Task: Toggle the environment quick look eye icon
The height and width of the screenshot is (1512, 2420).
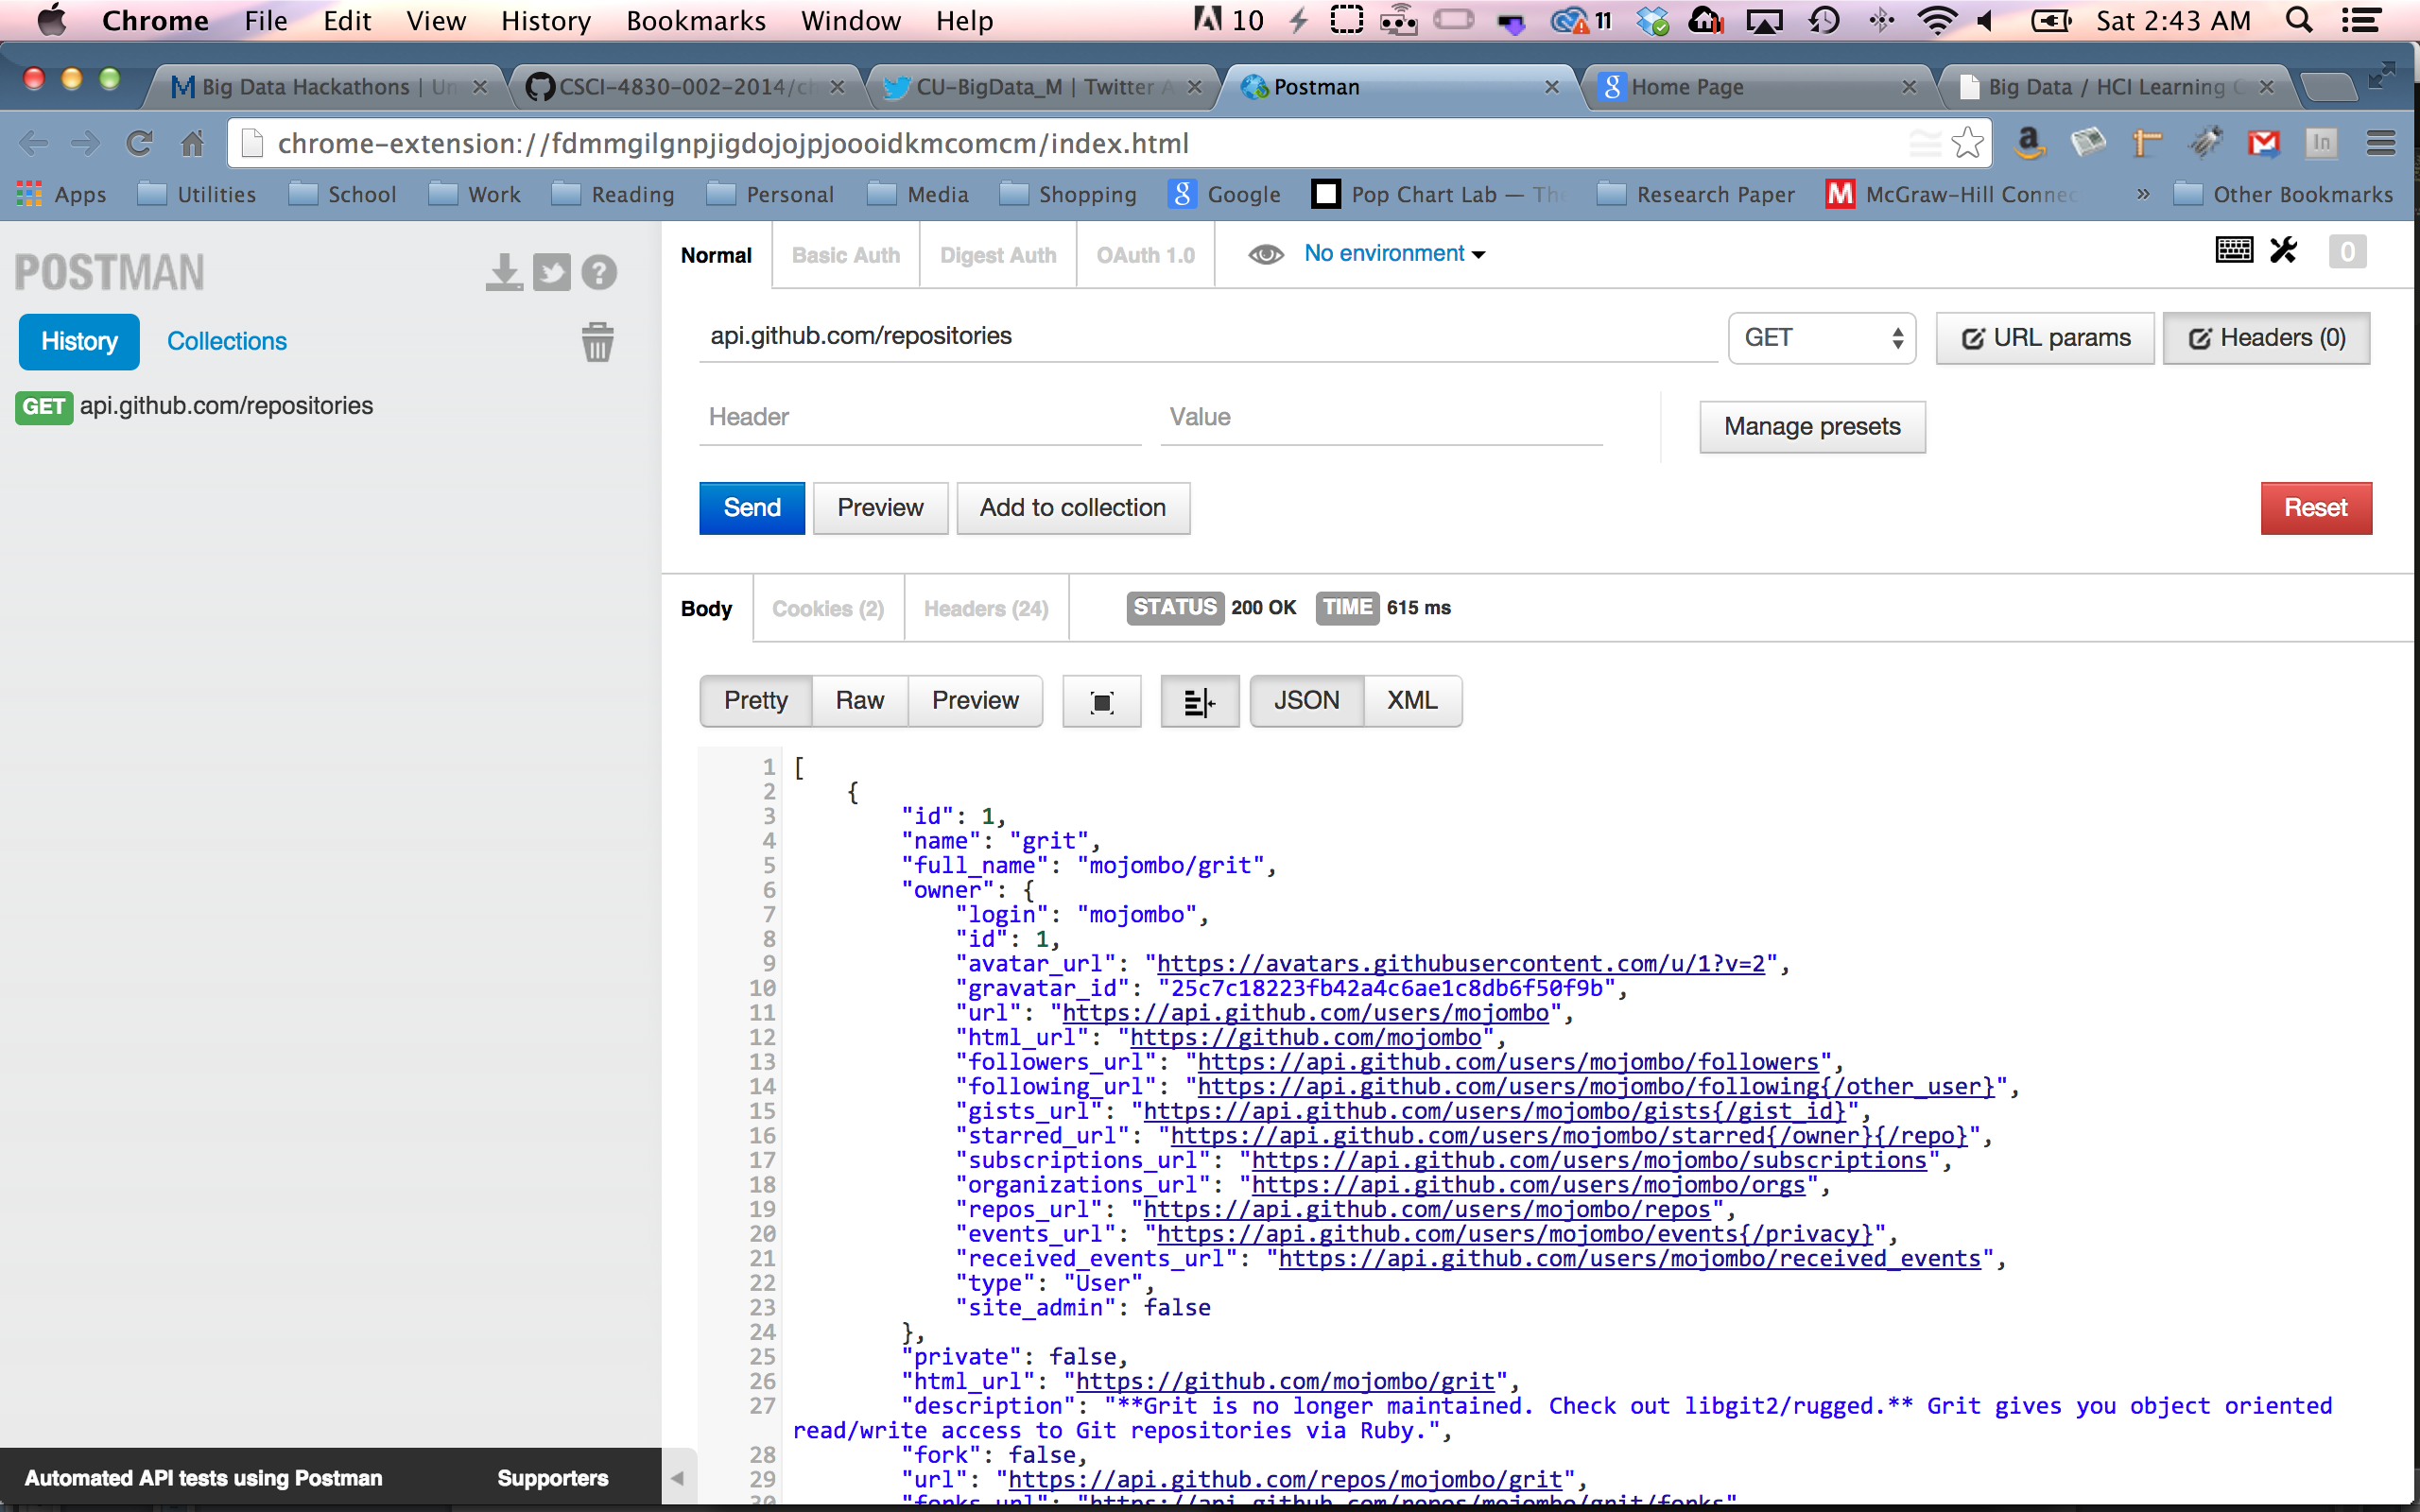Action: pyautogui.click(x=1266, y=254)
